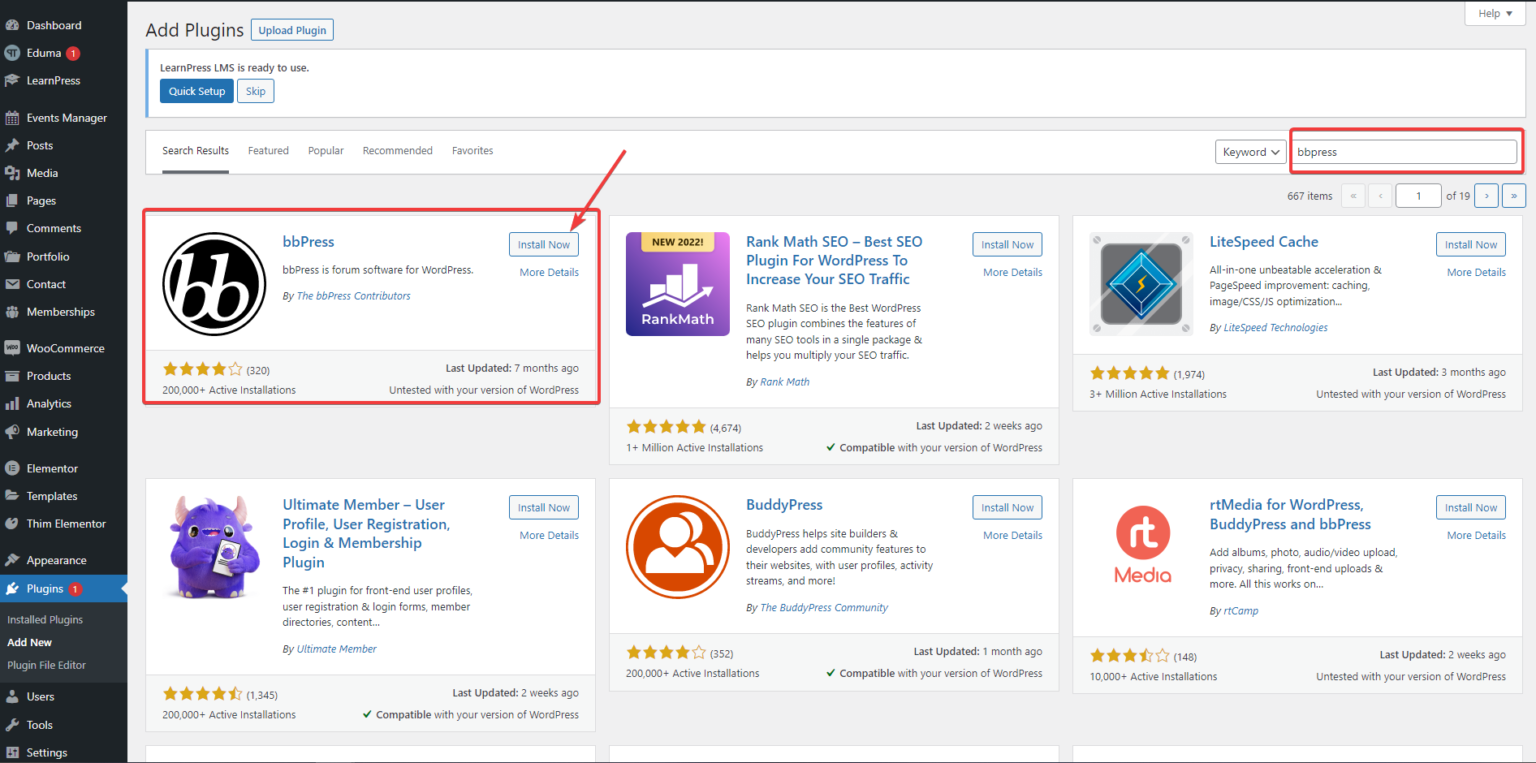Viewport: 1536px width, 763px height.
Task: Open the Keyword search type dropdown
Action: (1250, 152)
